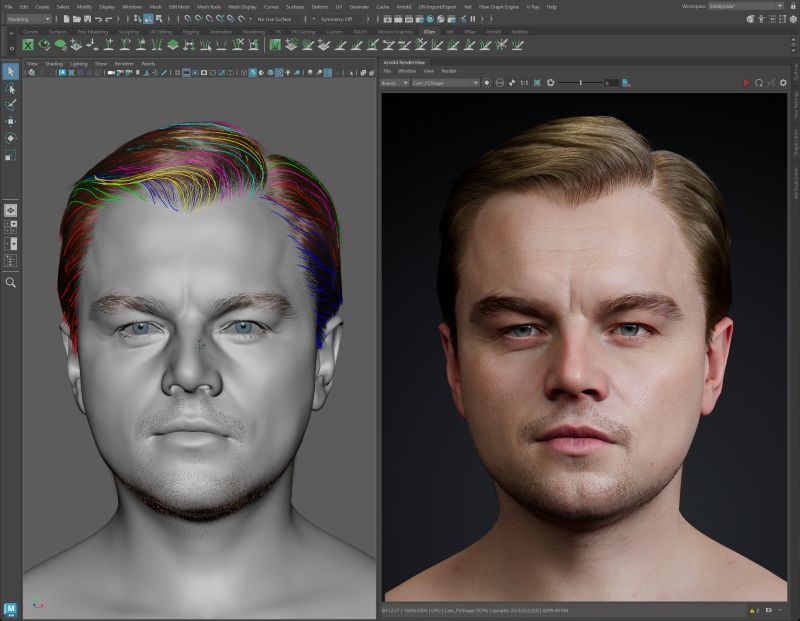Activate the Lasso select tool
Image resolution: width=800 pixels, height=621 pixels.
click(x=10, y=89)
